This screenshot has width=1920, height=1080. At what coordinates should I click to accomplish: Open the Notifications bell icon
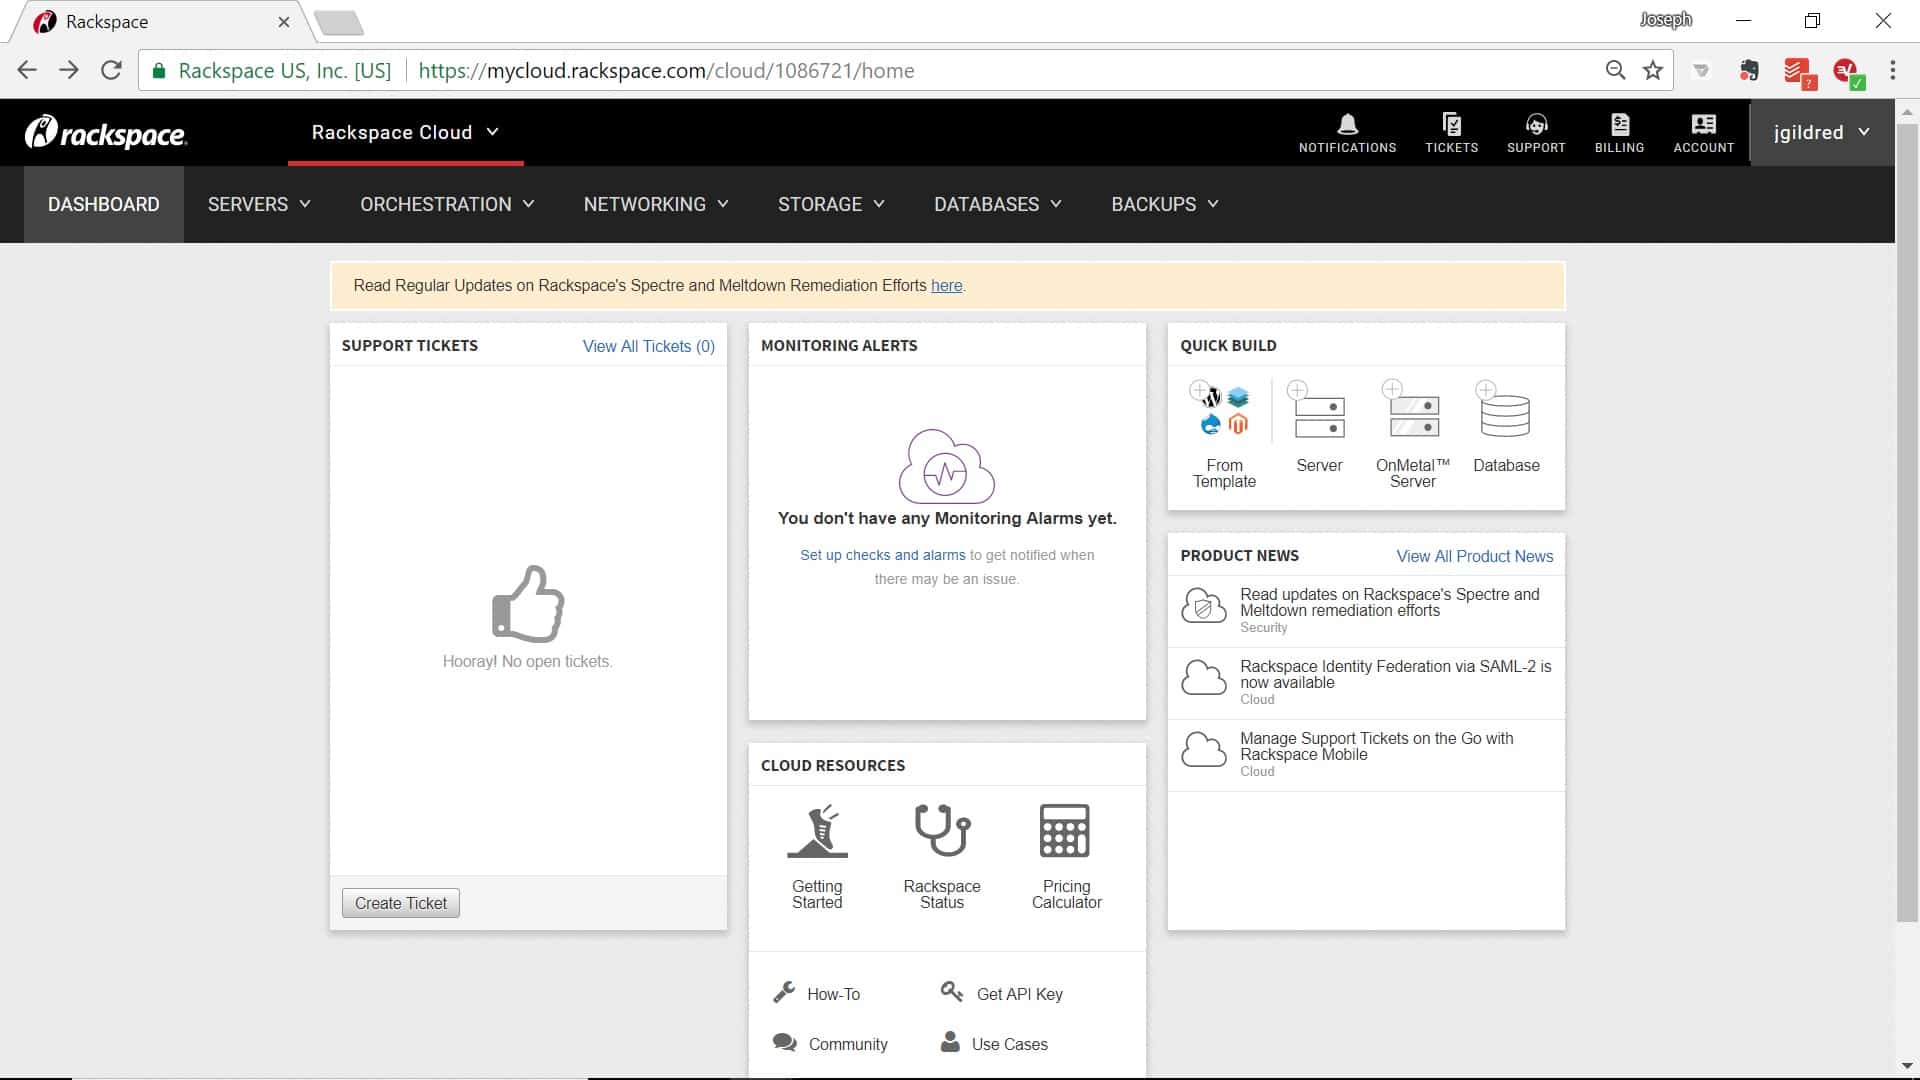(1347, 133)
